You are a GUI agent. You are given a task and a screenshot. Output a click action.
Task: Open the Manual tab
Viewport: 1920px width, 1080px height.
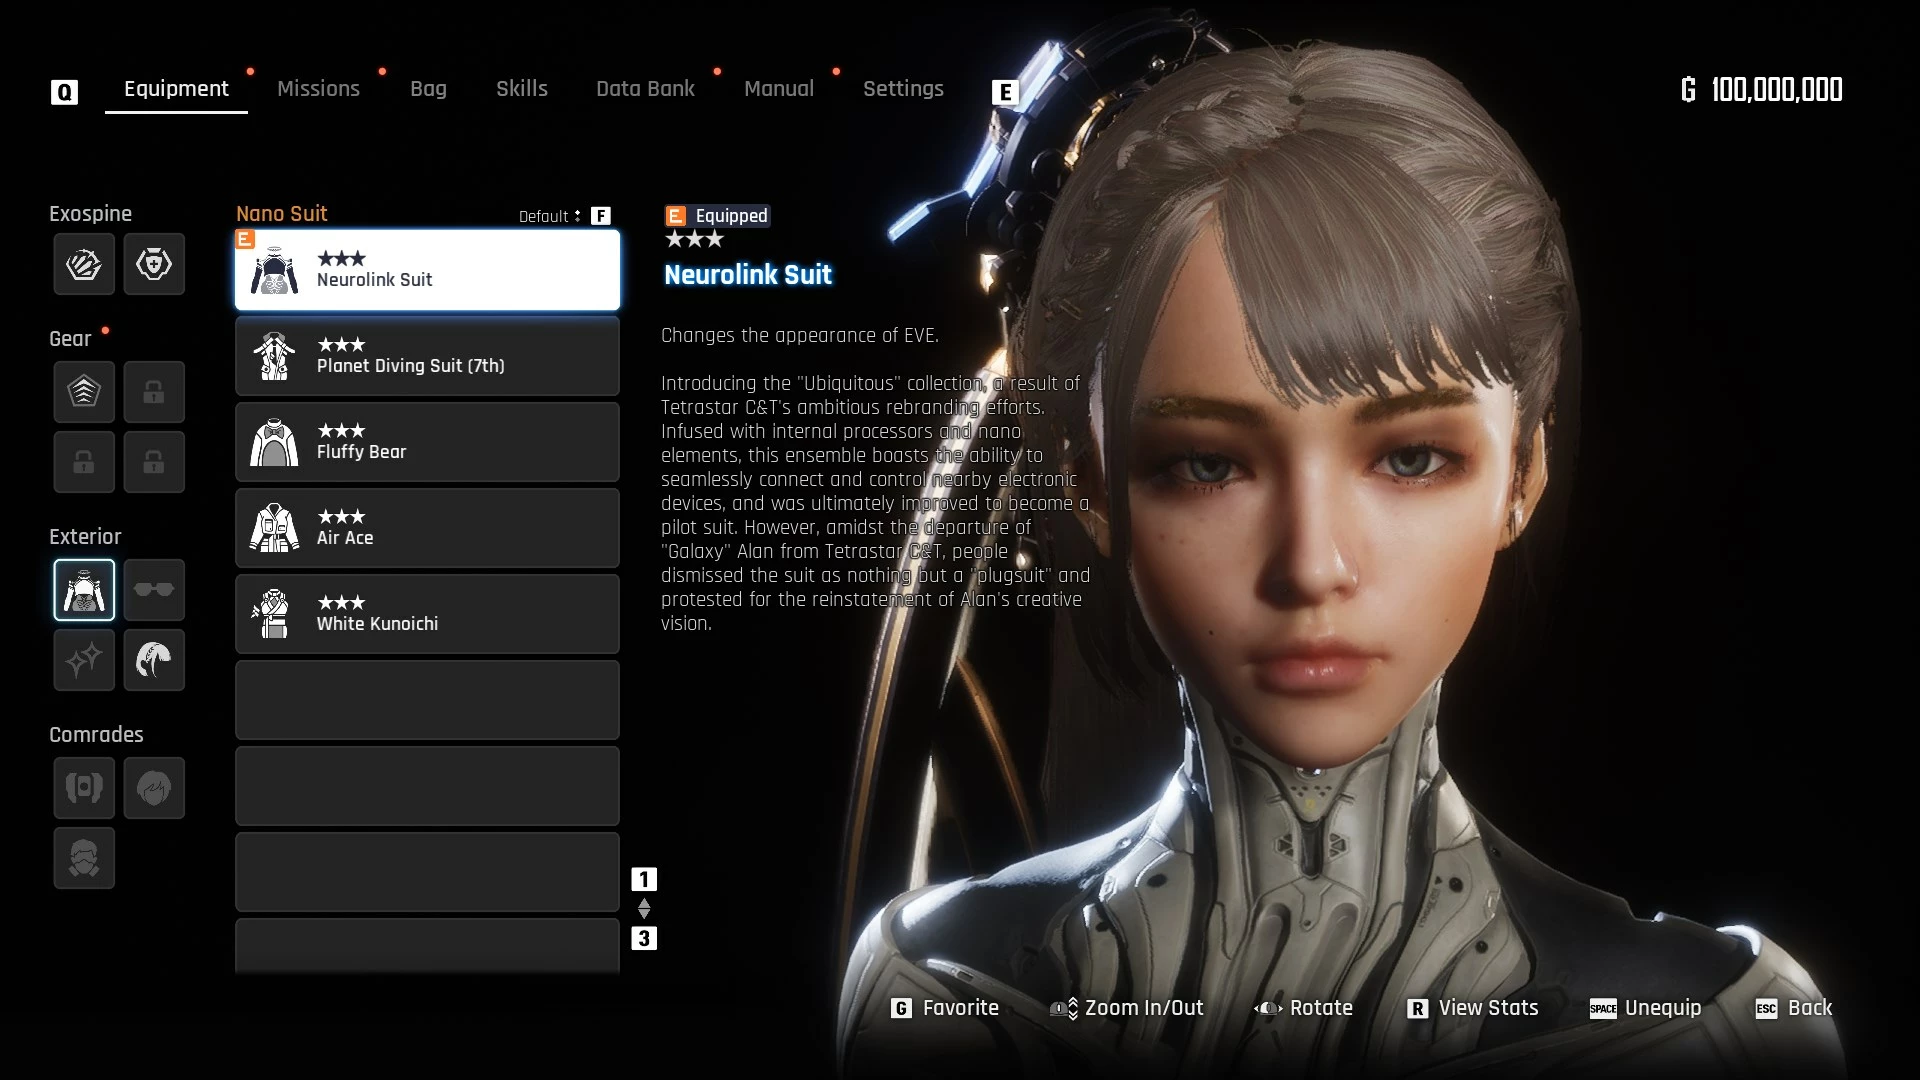pos(779,89)
